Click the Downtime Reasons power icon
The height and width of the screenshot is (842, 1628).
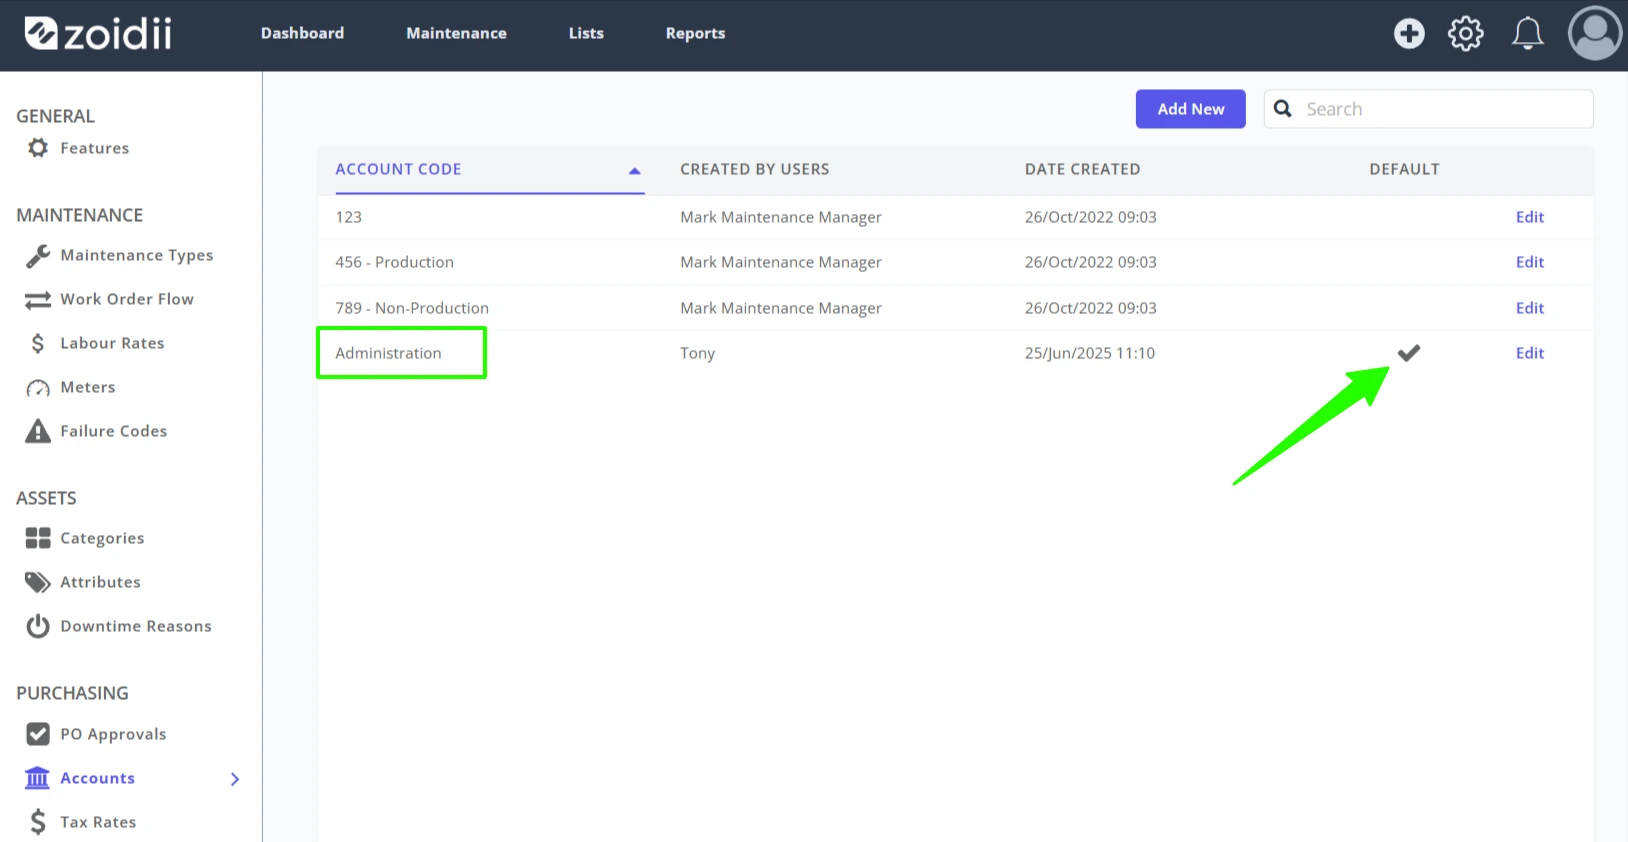(38, 626)
